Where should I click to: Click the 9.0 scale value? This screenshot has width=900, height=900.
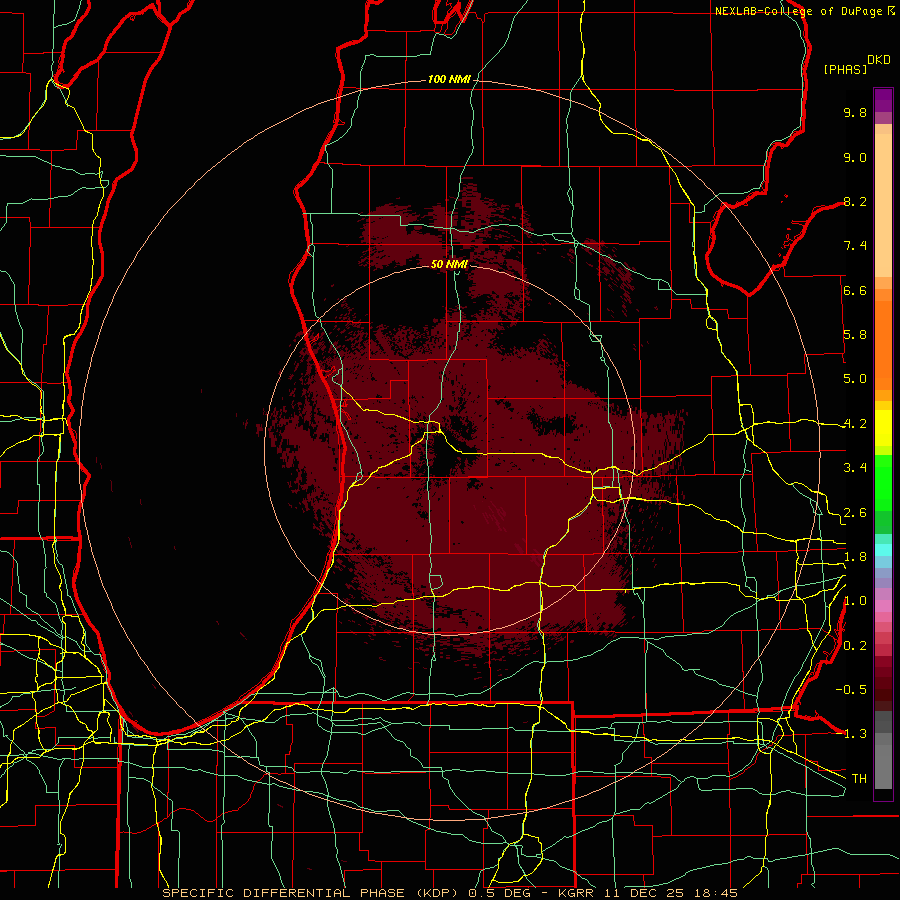click(x=855, y=158)
